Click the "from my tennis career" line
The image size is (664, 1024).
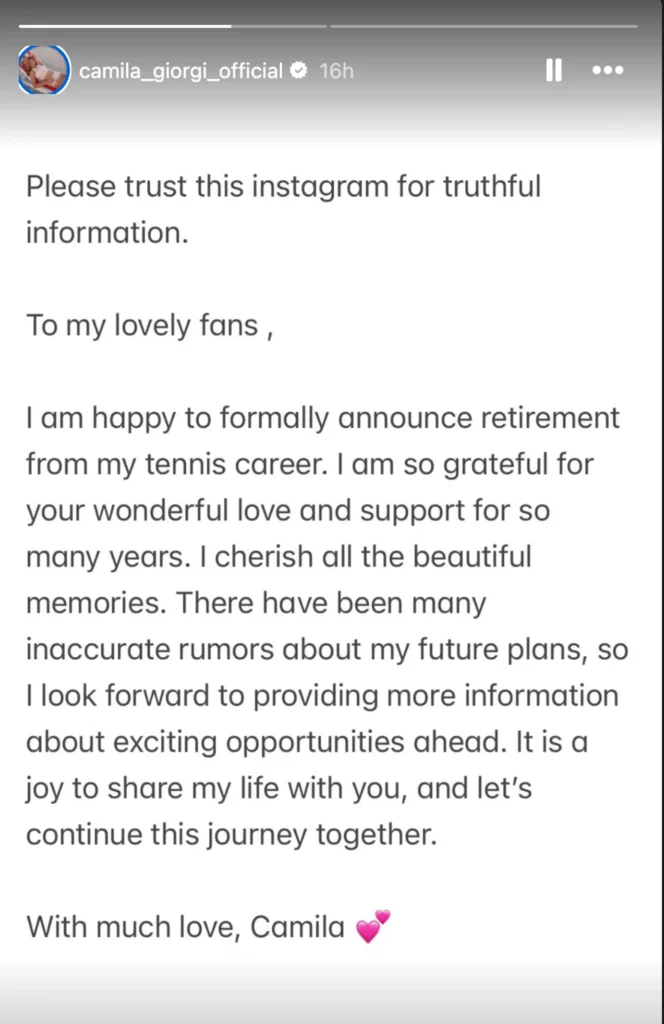[310, 465]
